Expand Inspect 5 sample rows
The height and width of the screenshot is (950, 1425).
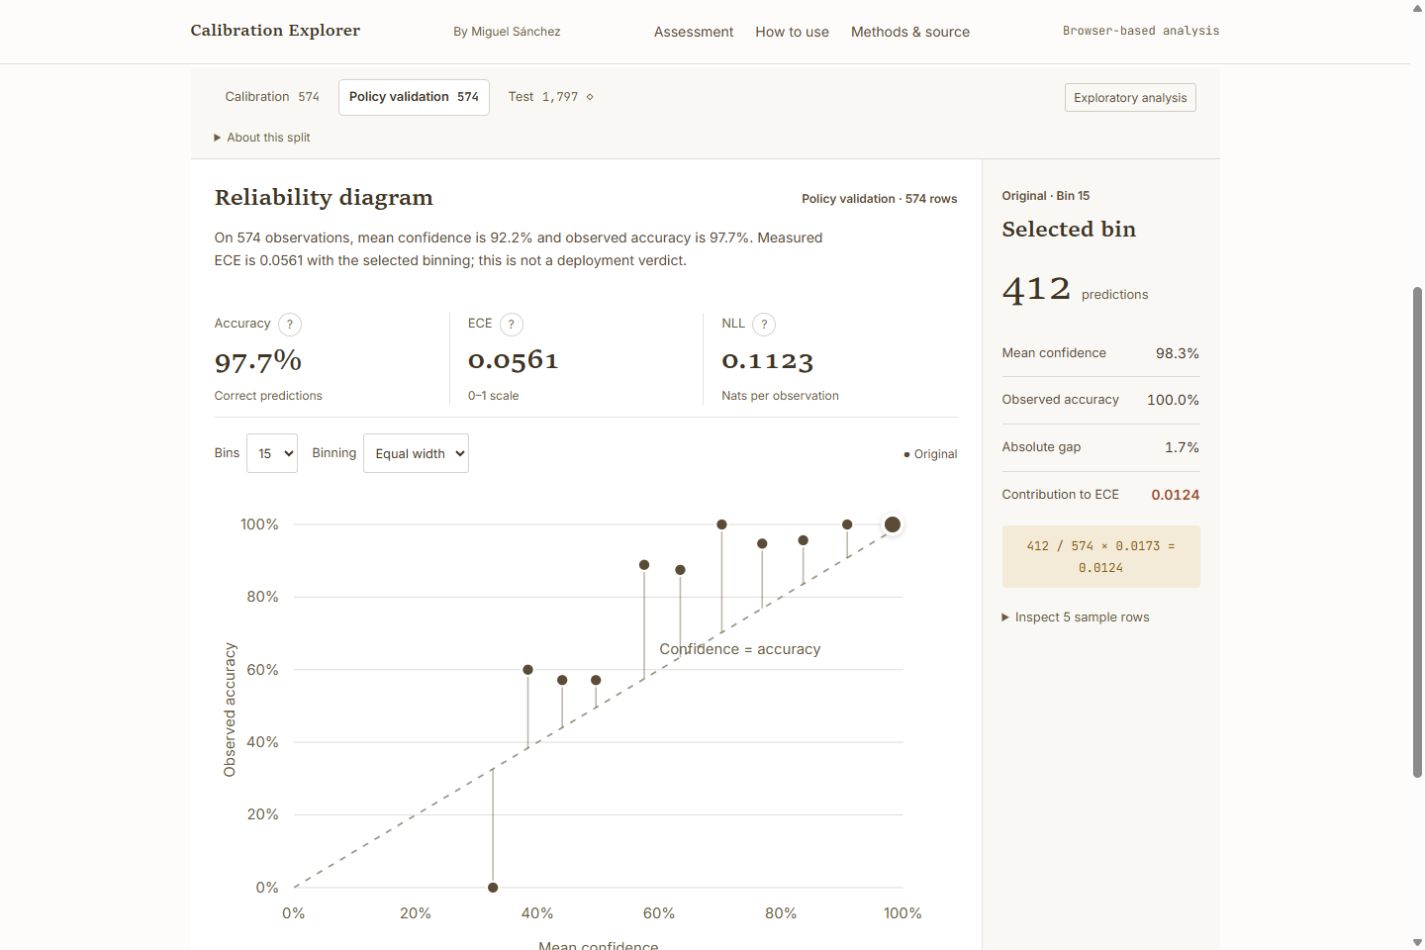tap(1076, 617)
